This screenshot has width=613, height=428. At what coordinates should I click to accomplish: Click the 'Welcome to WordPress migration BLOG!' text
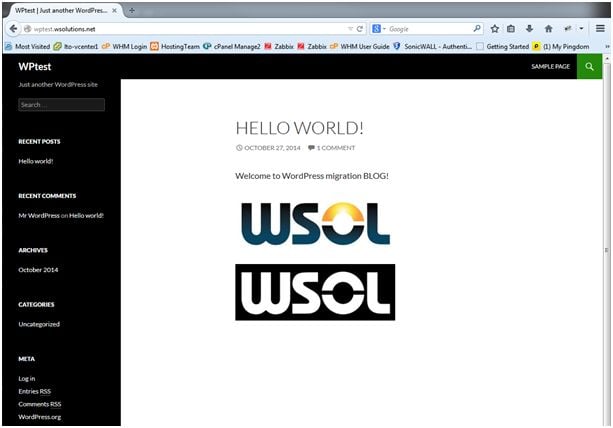[312, 176]
